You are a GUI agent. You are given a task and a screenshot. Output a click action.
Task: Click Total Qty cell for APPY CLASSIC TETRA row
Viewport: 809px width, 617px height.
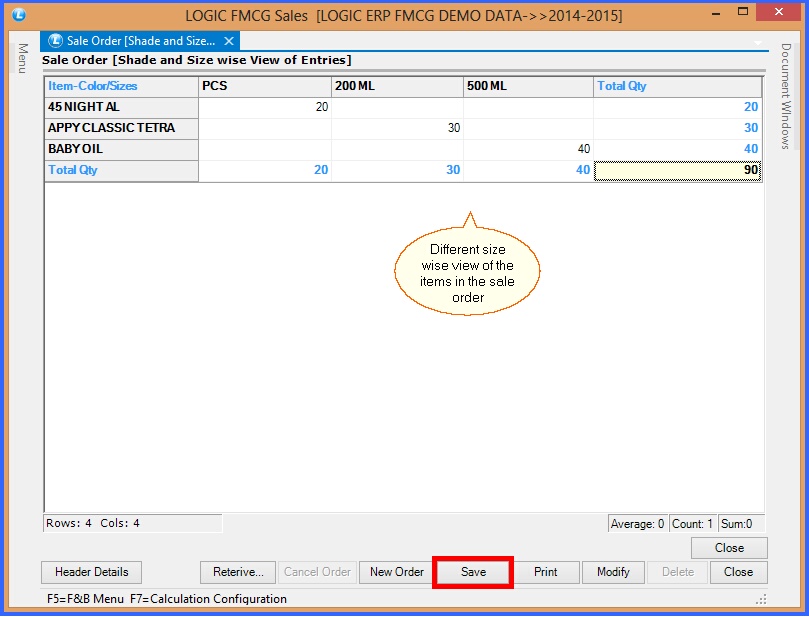(677, 128)
